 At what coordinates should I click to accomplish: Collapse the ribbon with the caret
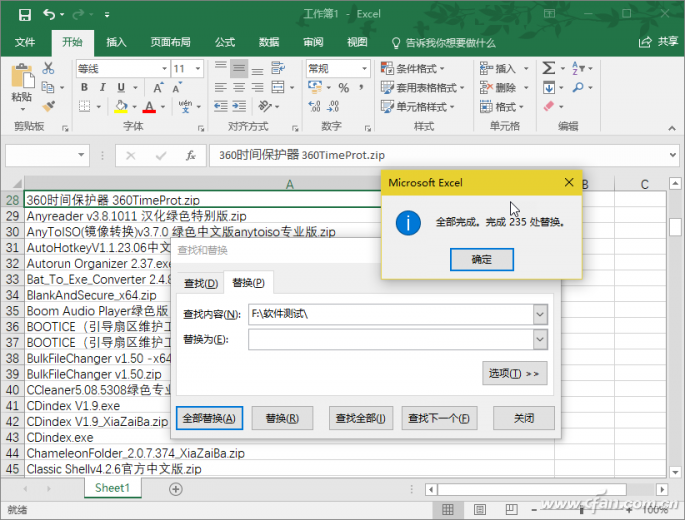671,128
